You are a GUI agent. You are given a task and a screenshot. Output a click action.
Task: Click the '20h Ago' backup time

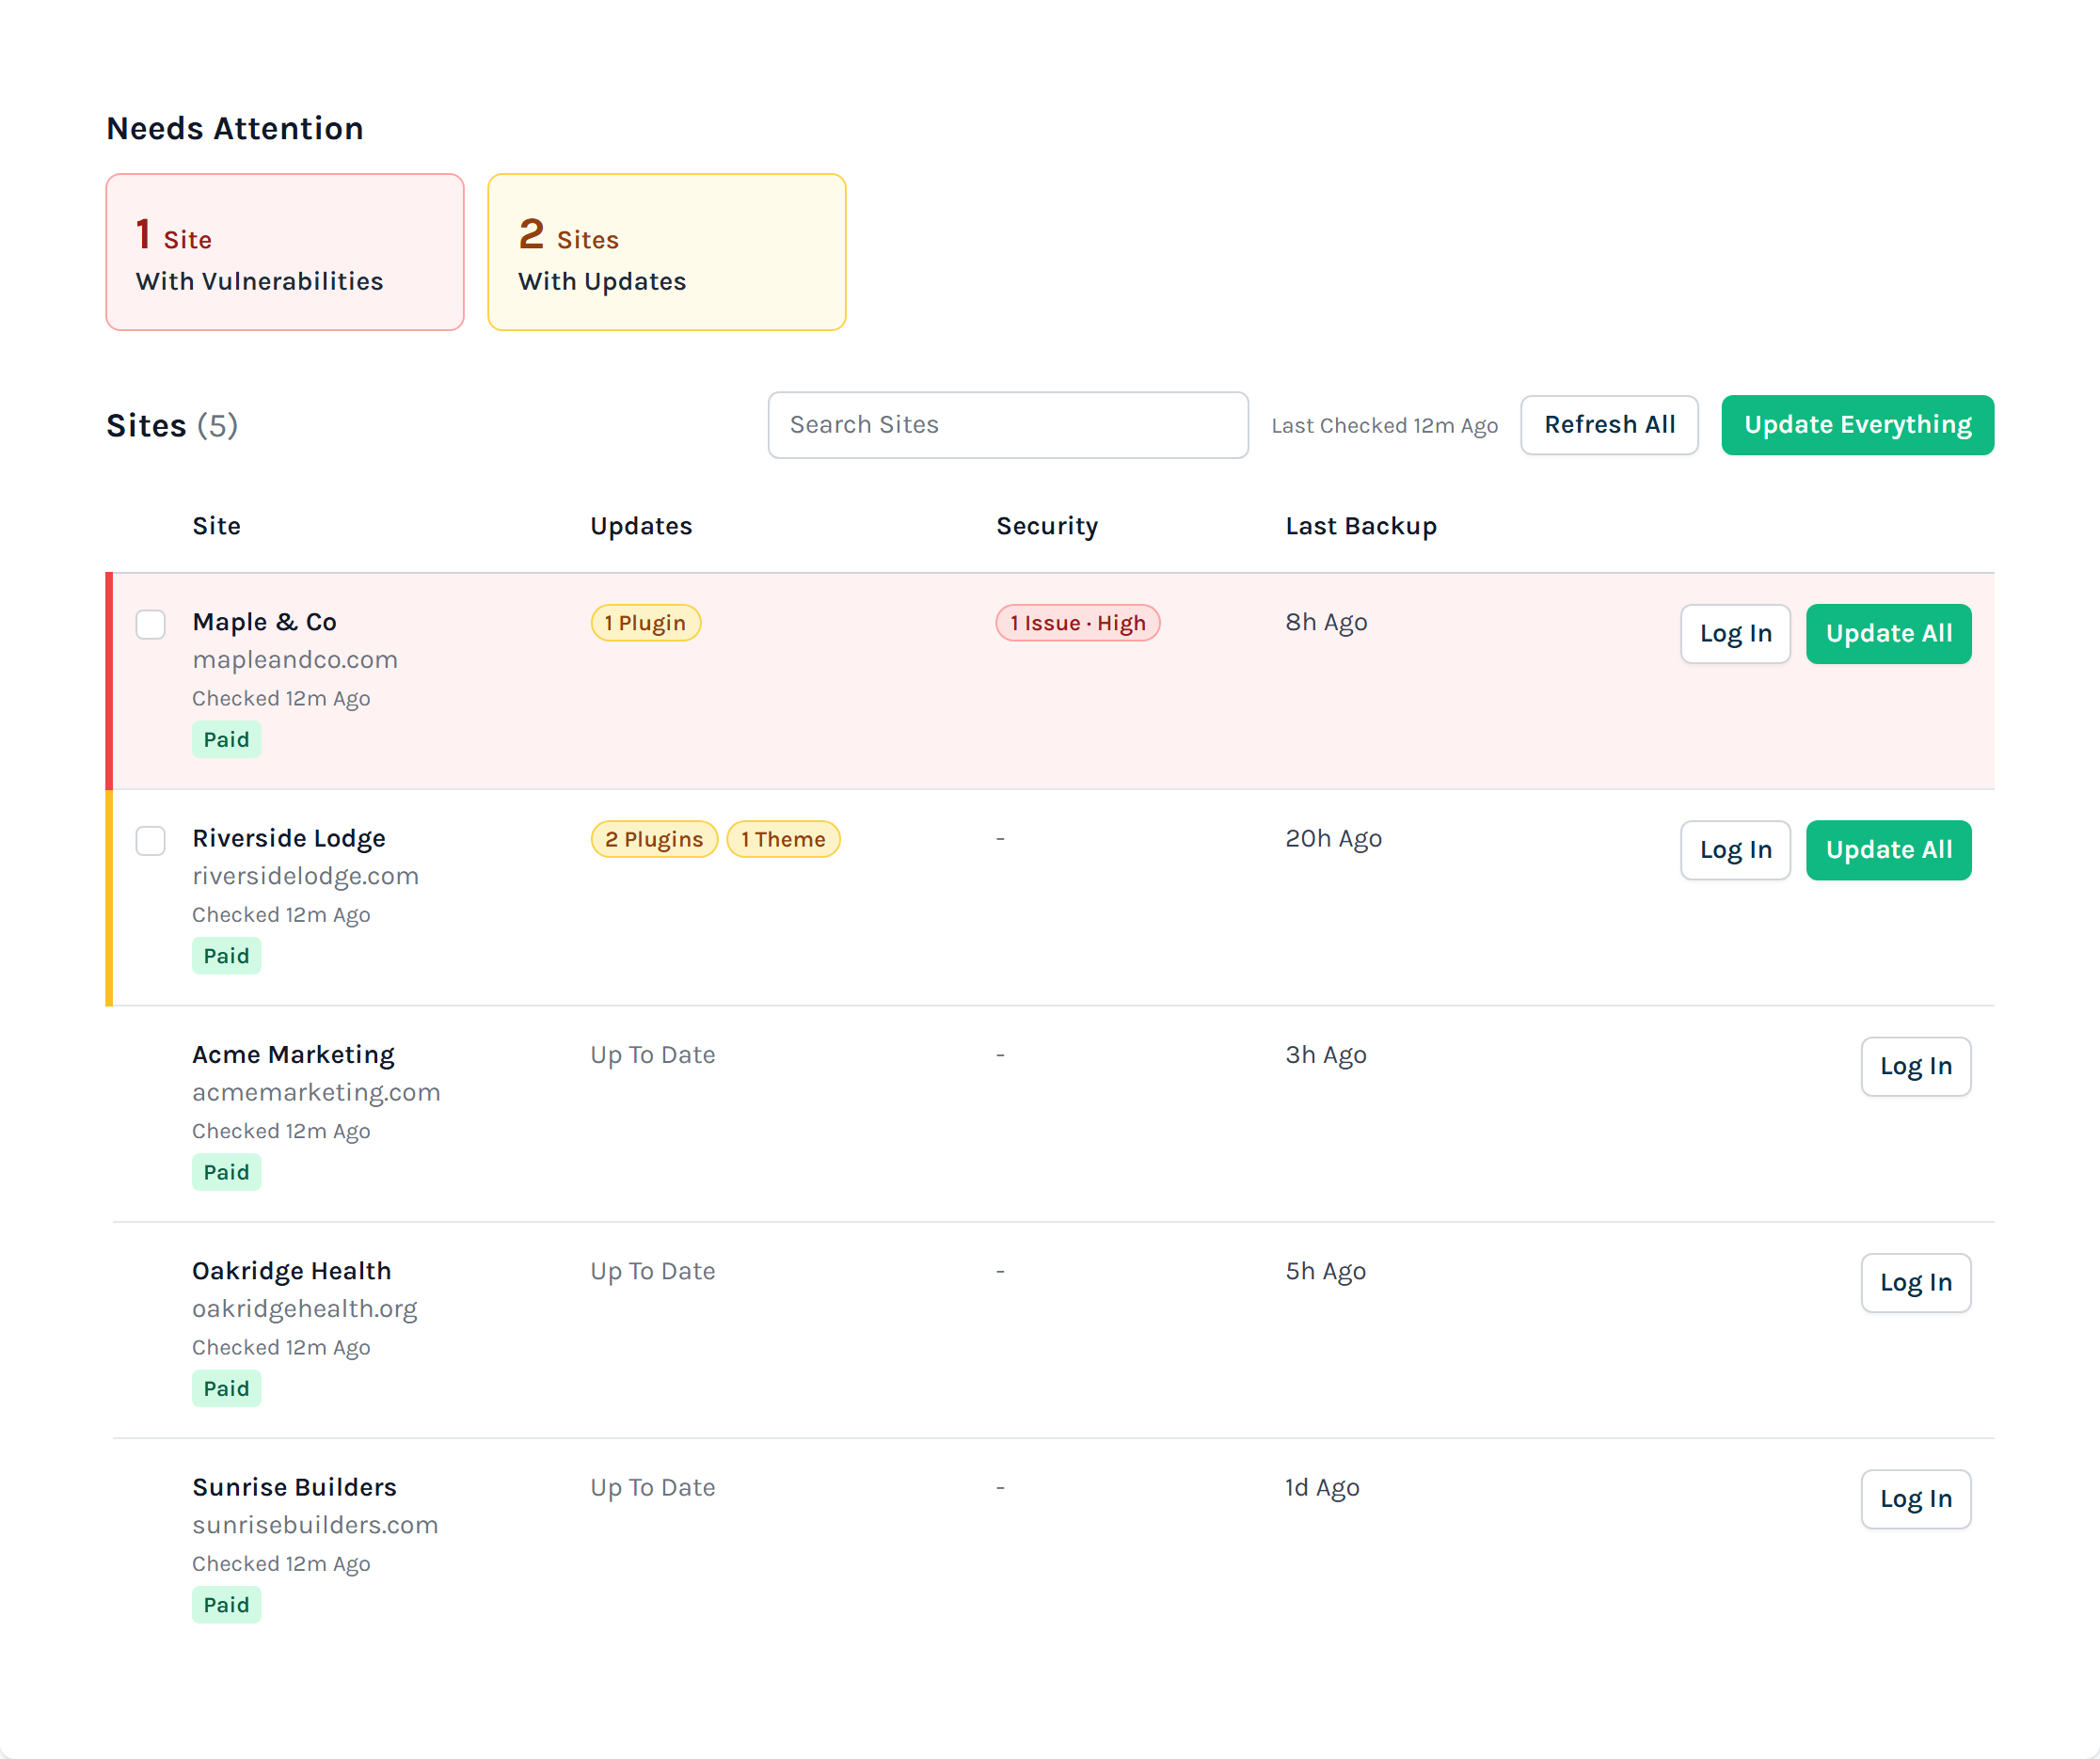pos(1333,838)
